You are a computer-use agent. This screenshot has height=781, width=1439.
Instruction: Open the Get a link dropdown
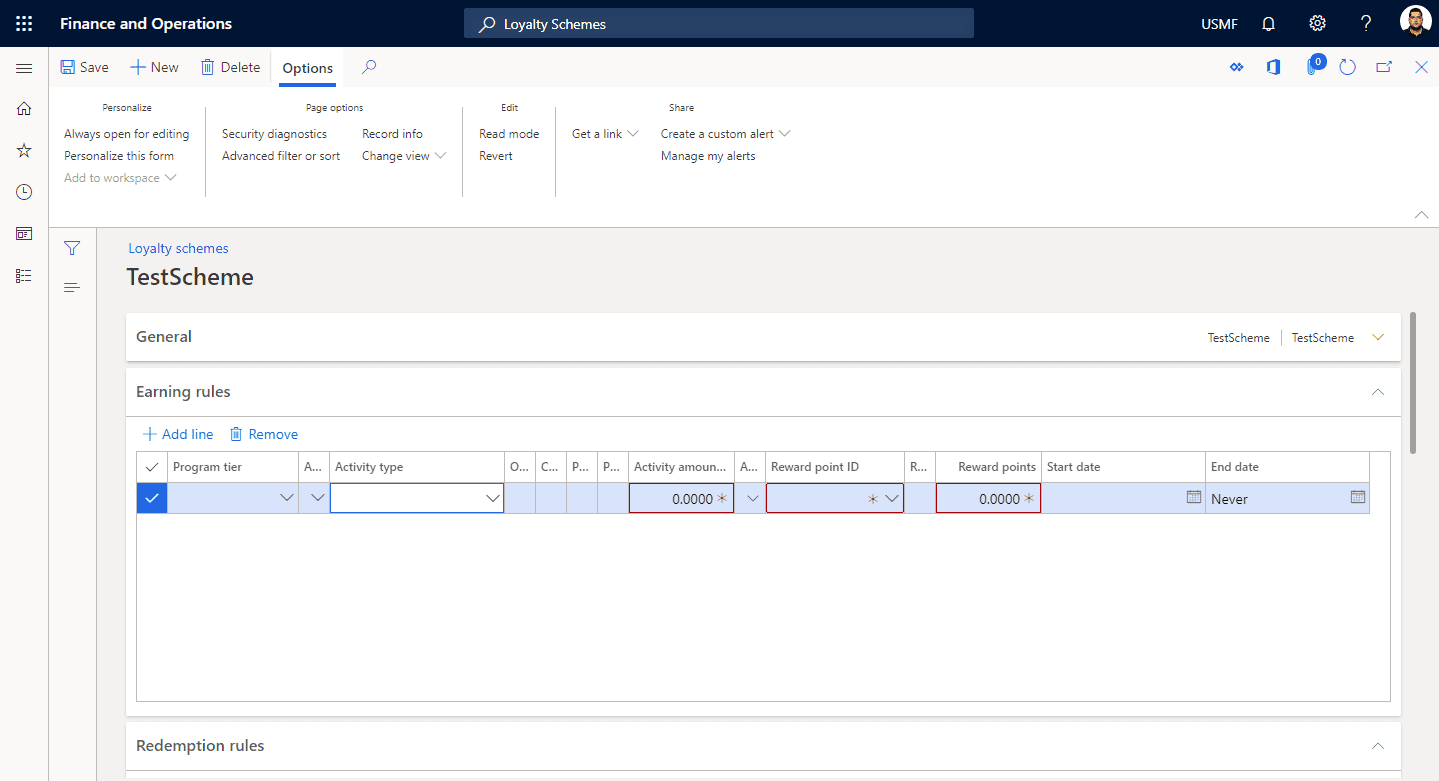coord(605,134)
